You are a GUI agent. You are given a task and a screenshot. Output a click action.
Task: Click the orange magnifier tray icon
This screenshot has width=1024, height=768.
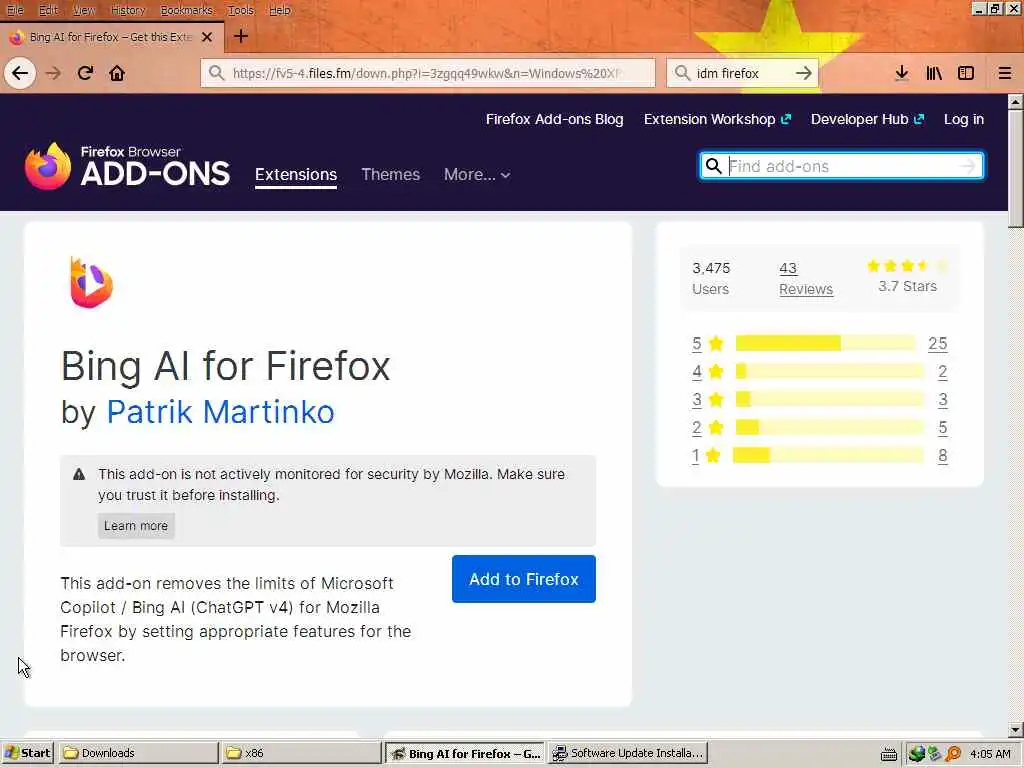954,754
